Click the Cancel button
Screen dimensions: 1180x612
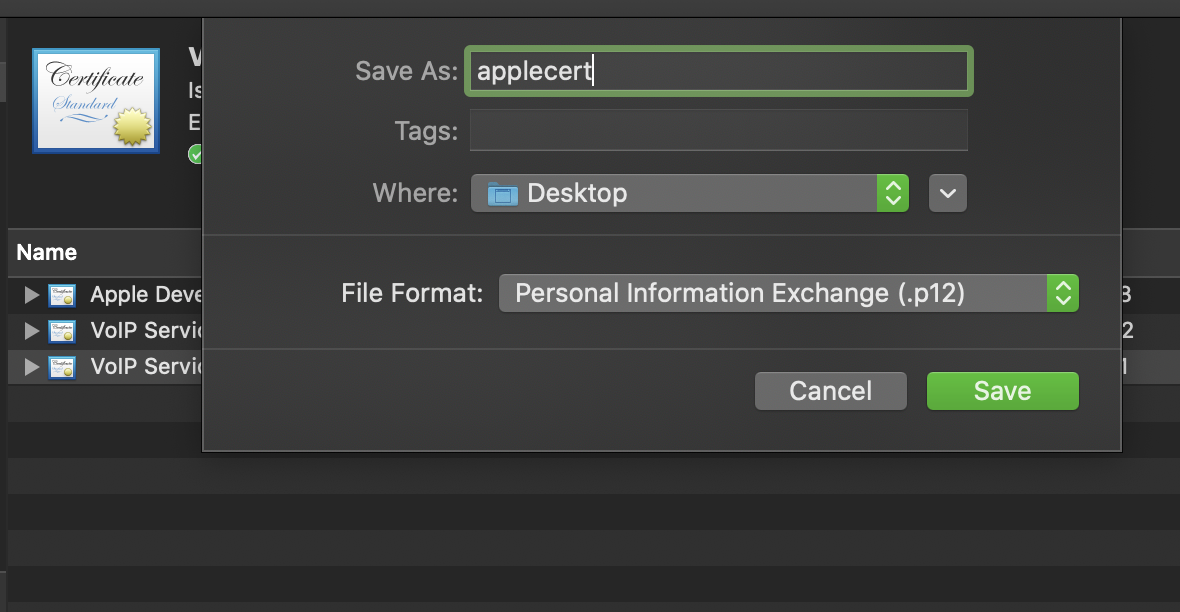point(830,390)
